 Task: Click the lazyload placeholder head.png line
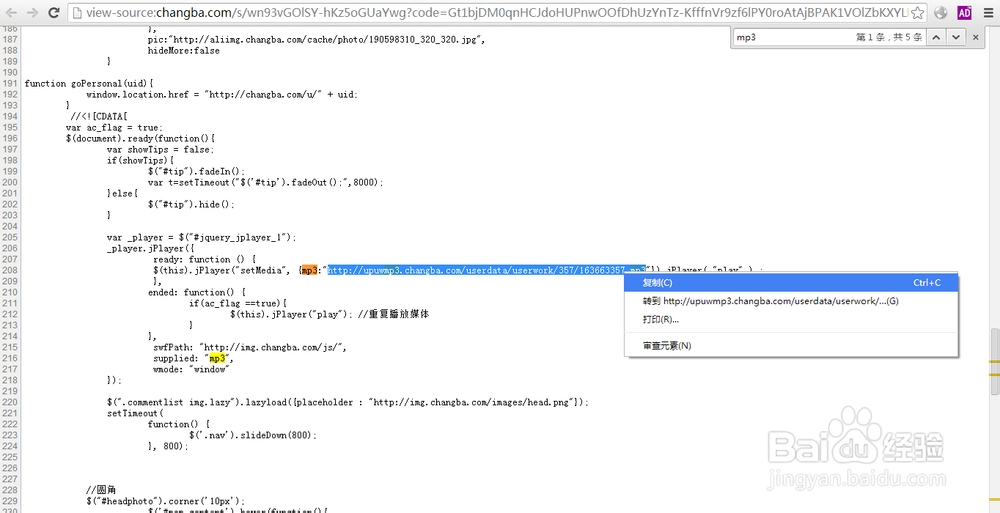tap(348, 403)
